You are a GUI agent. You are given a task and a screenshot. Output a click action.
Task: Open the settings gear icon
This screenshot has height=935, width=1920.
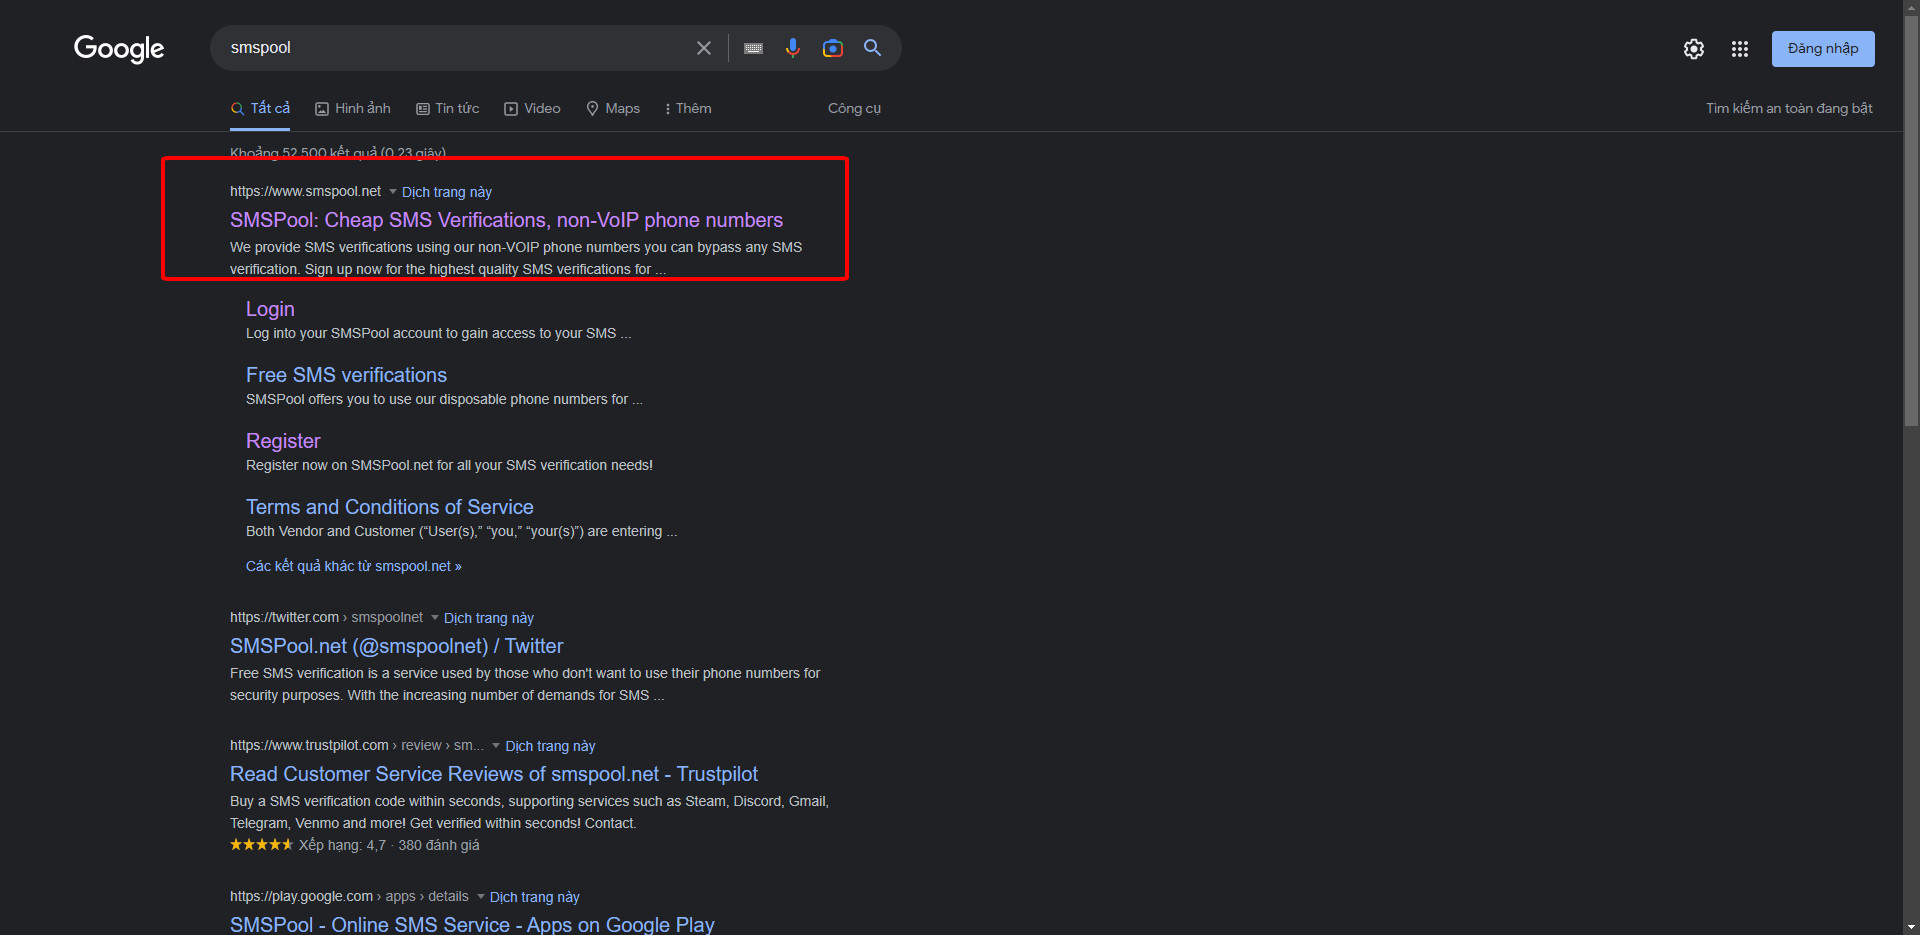tap(1693, 49)
